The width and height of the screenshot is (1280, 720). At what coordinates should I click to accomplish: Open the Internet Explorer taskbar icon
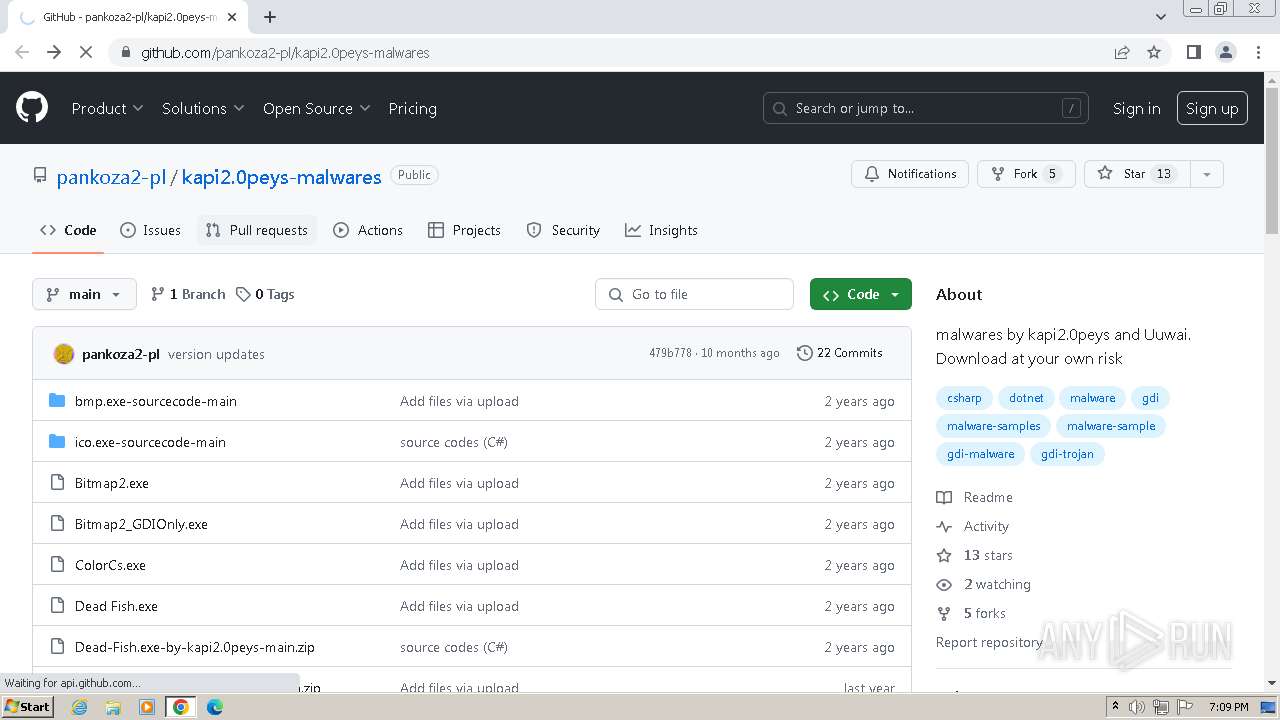click(80, 707)
